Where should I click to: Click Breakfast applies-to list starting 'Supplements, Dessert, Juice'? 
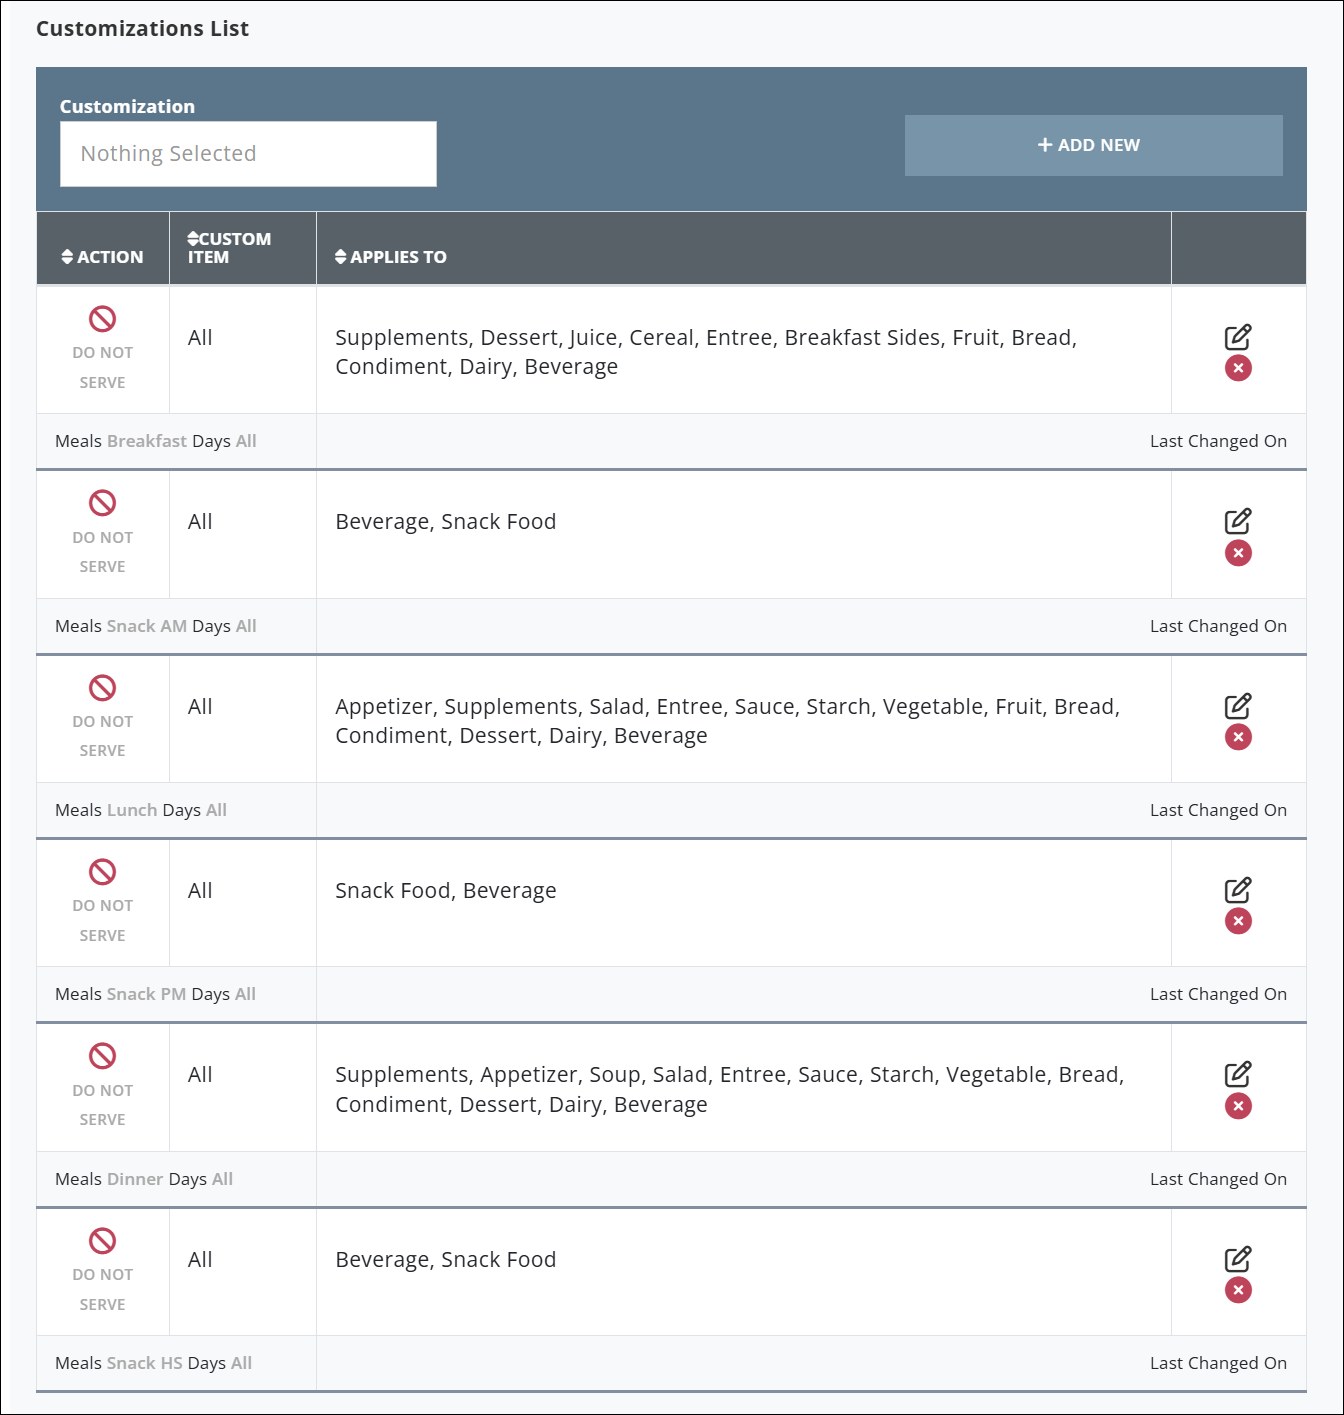point(706,352)
